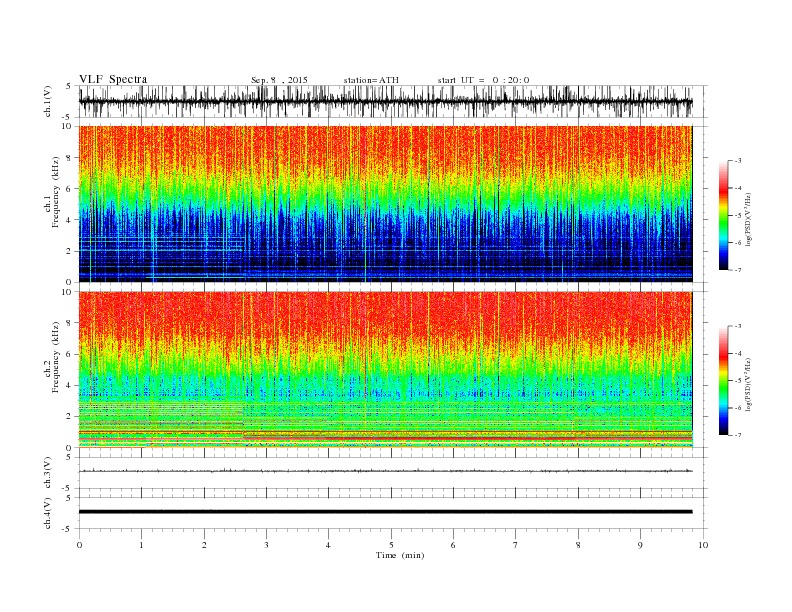Click the ch.1 voltage waveform trace
The height and width of the screenshot is (612, 792).
click(x=385, y=101)
